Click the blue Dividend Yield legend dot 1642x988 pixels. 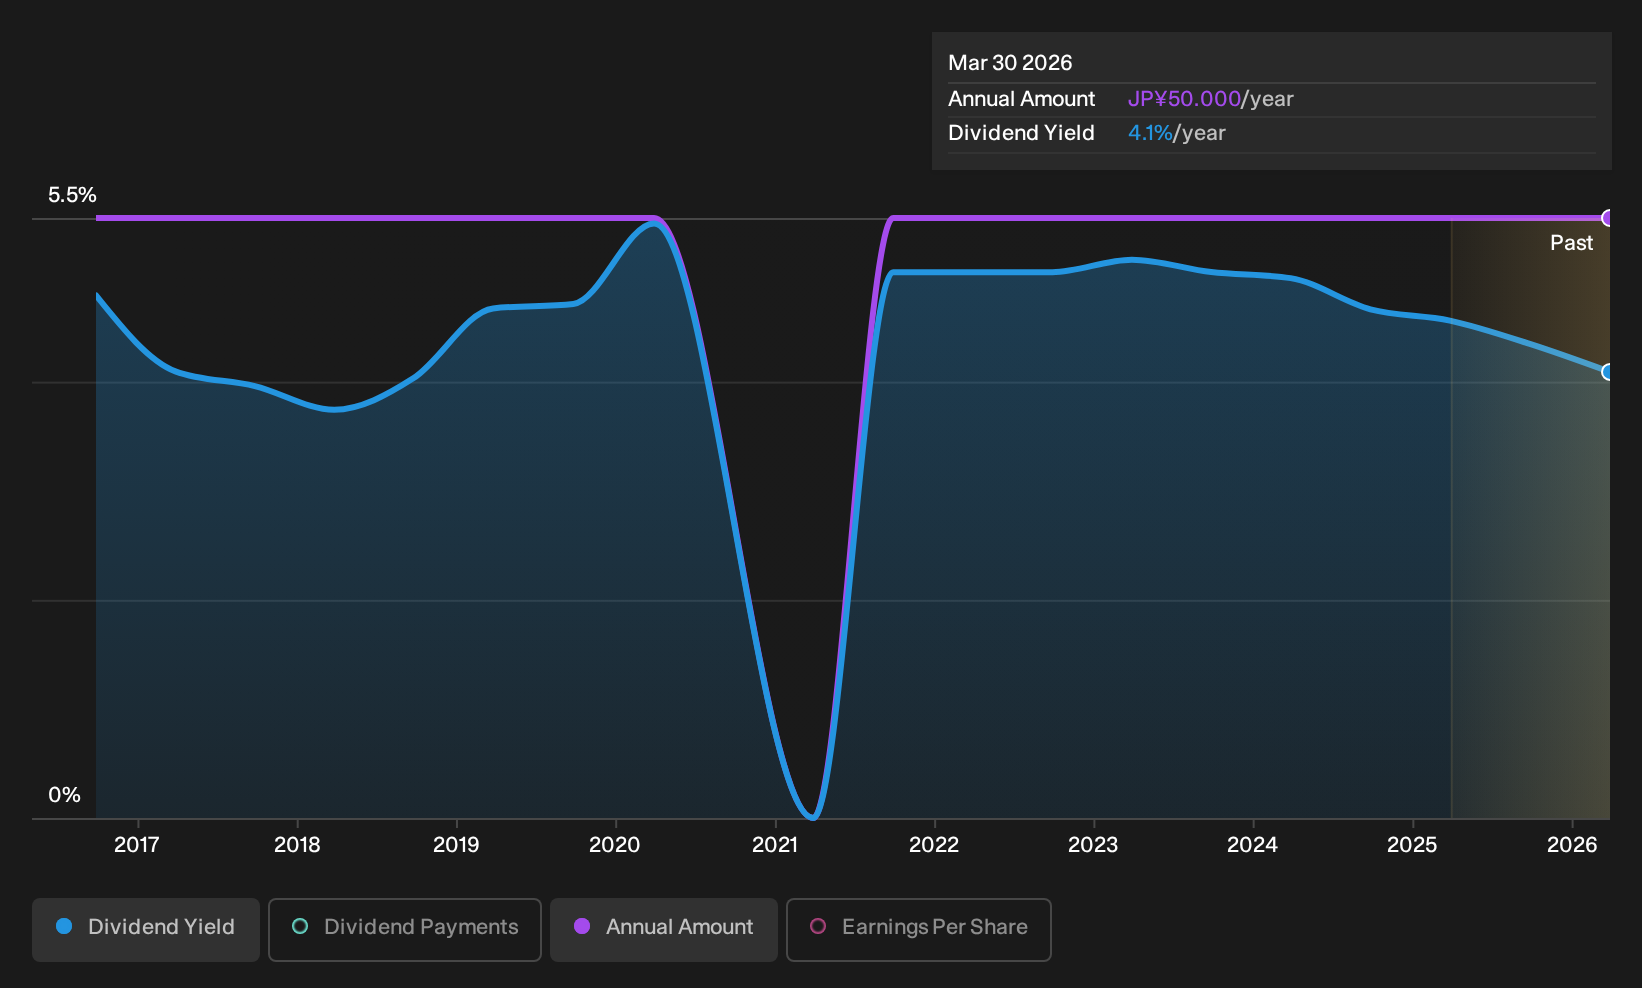(64, 927)
